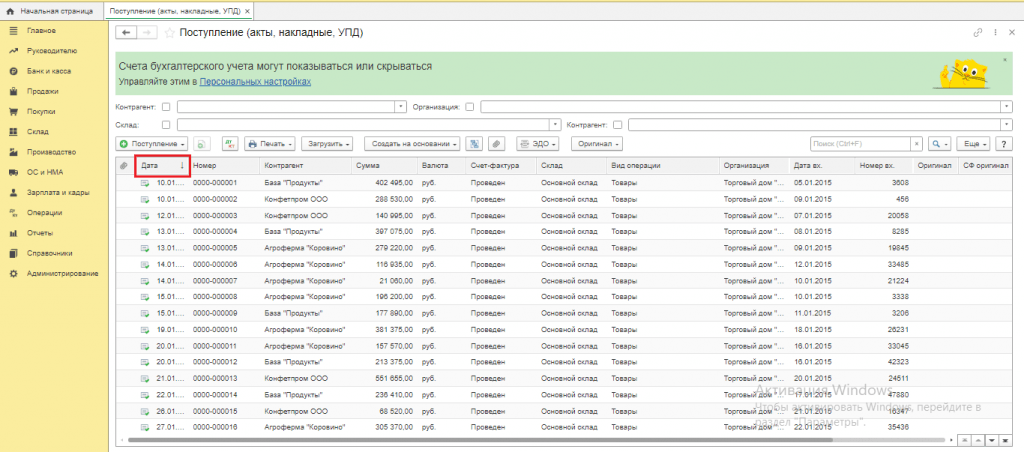
Task: Open the Персональных настройках link
Action: [x=255, y=81]
